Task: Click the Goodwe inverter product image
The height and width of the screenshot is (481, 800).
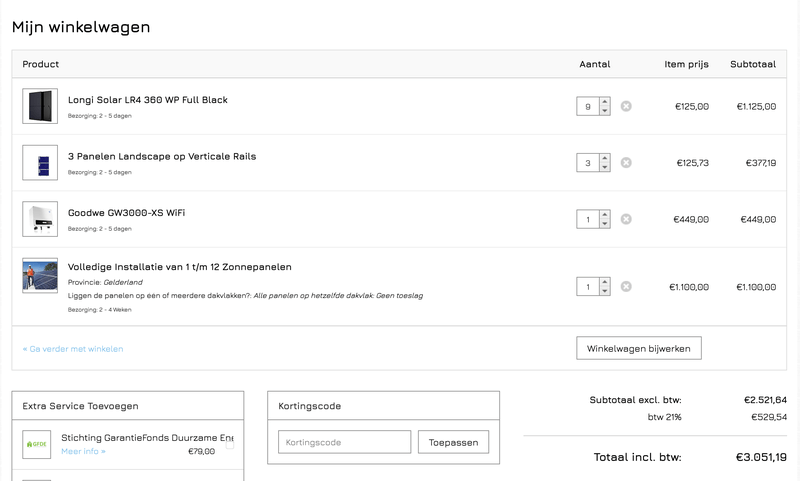Action: (x=40, y=219)
